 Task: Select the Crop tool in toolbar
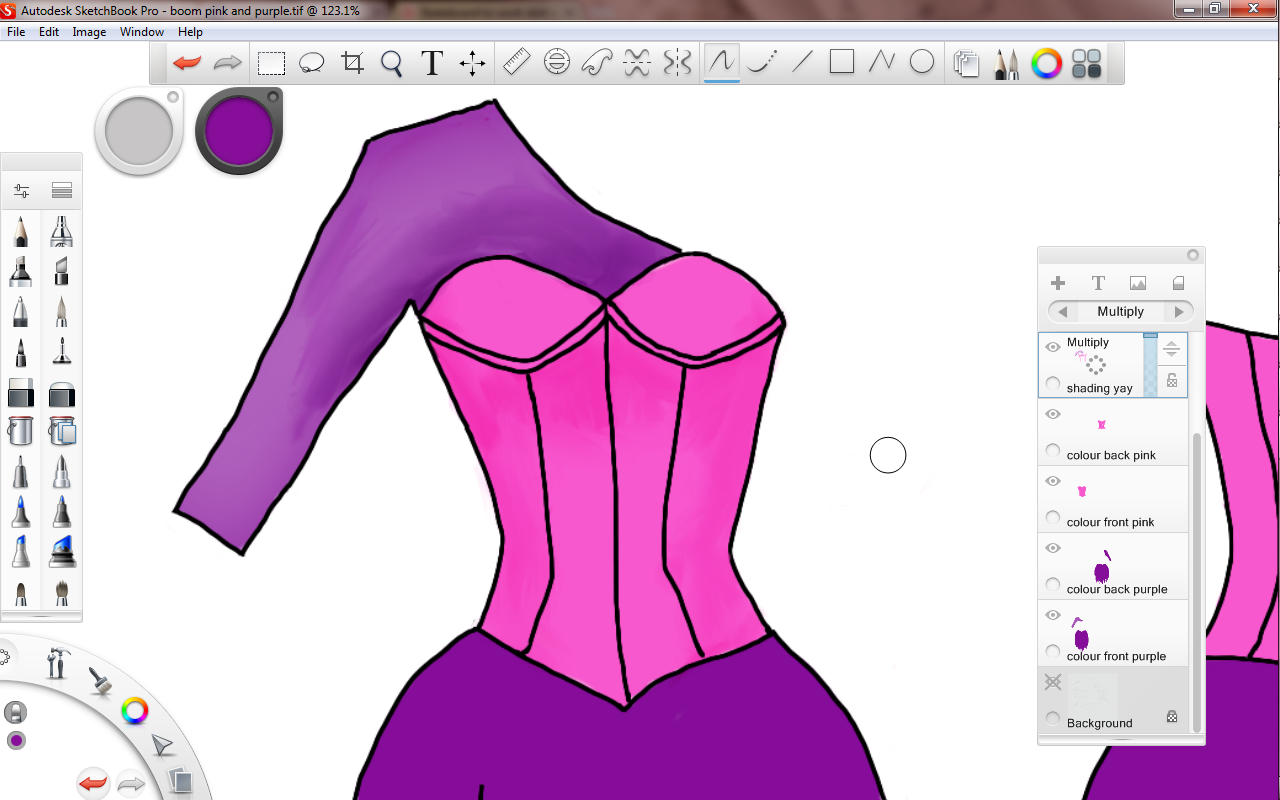tap(352, 64)
